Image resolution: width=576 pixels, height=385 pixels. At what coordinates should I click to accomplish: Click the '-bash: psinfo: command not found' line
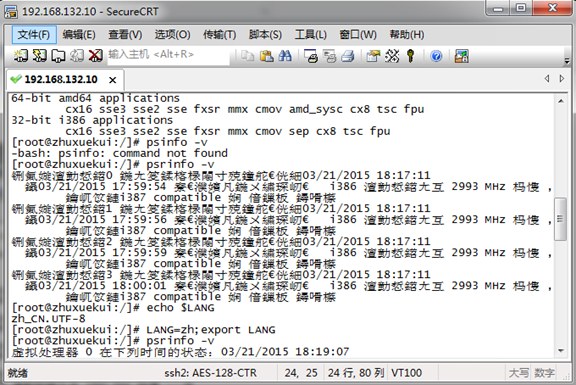point(119,153)
